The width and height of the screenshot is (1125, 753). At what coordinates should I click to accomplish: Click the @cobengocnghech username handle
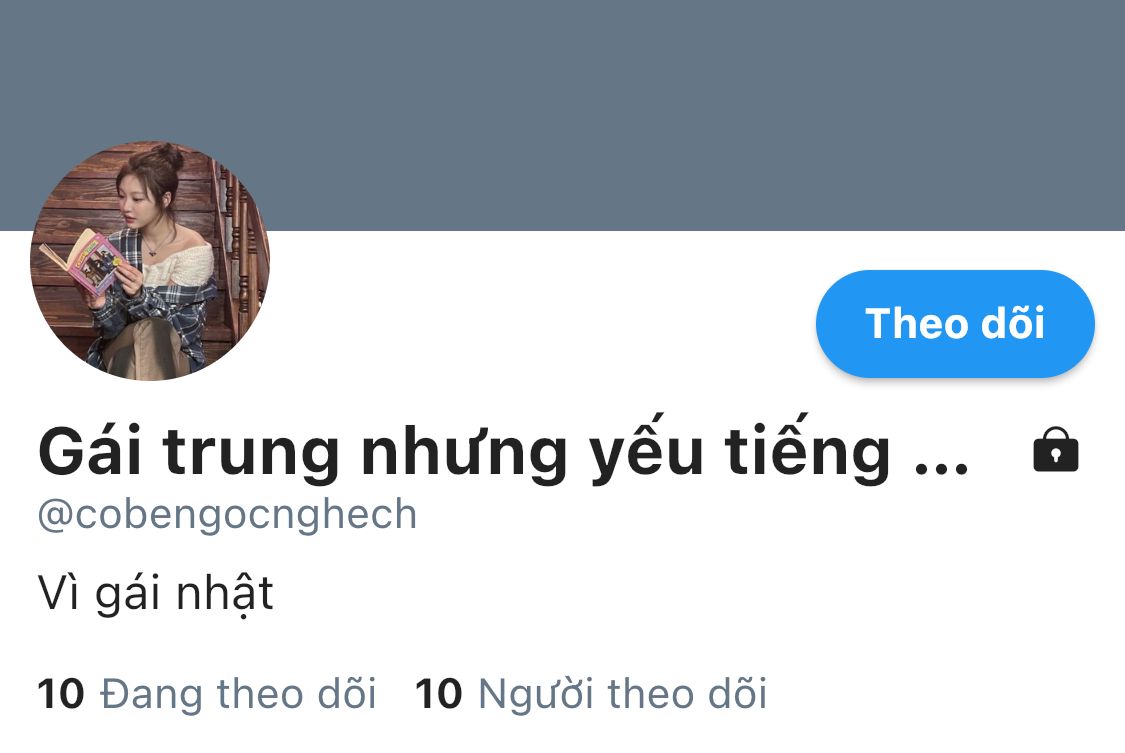coord(227,515)
